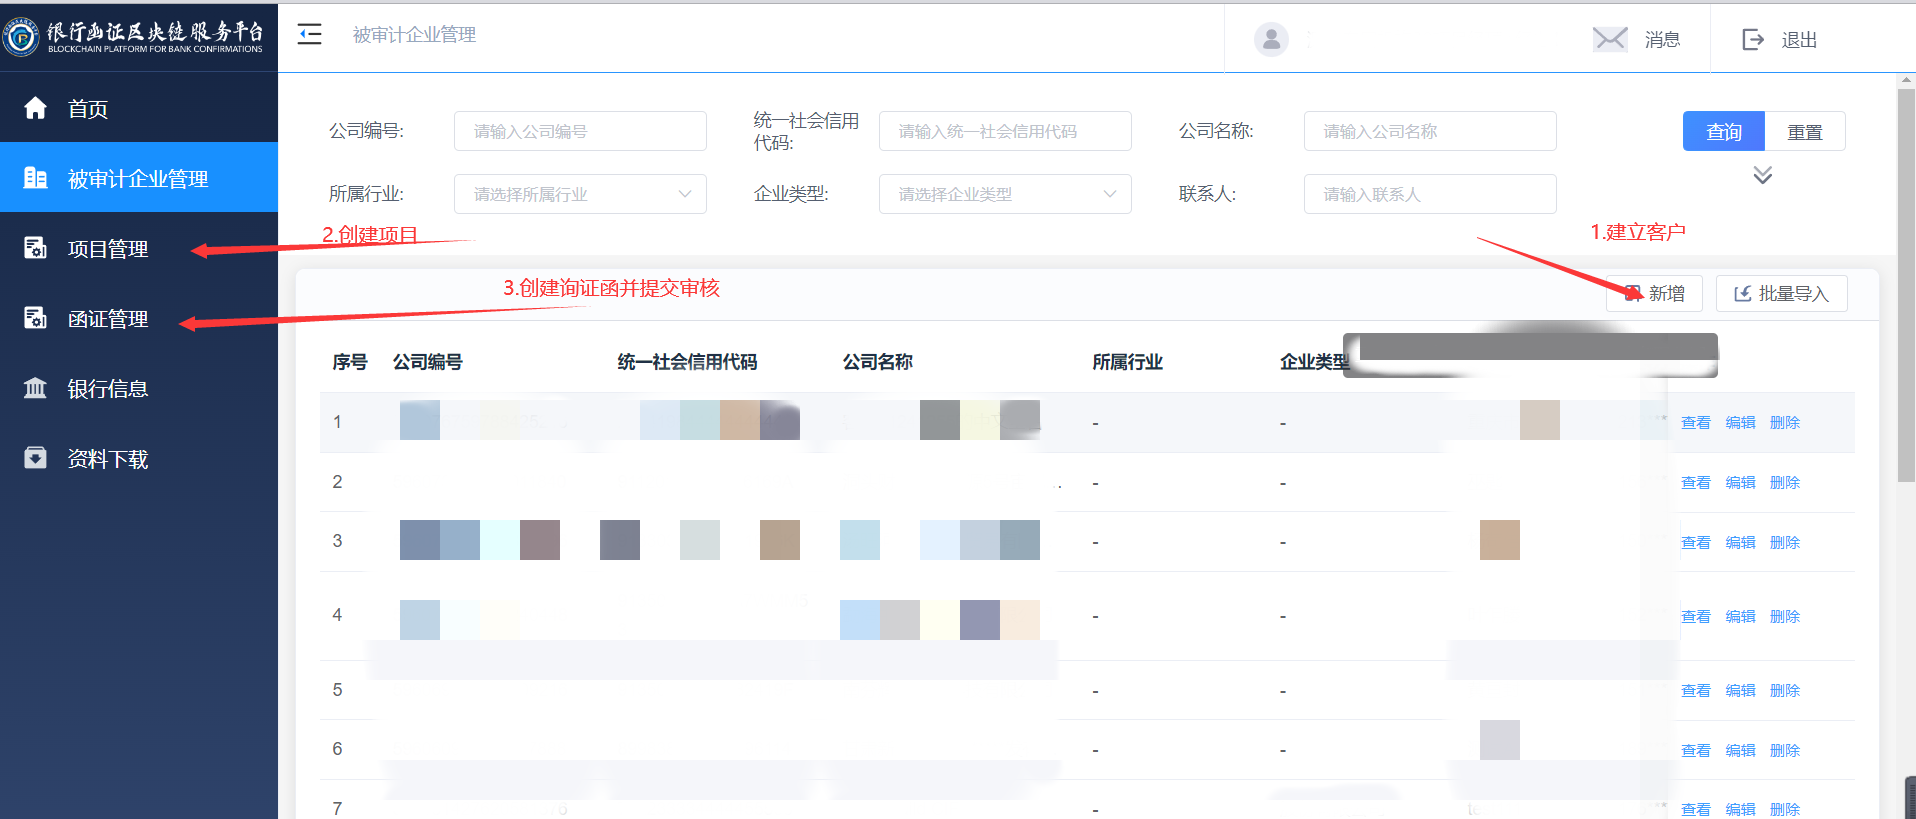The image size is (1916, 819).
Task: Click the 公司编号 input field
Action: [x=580, y=131]
